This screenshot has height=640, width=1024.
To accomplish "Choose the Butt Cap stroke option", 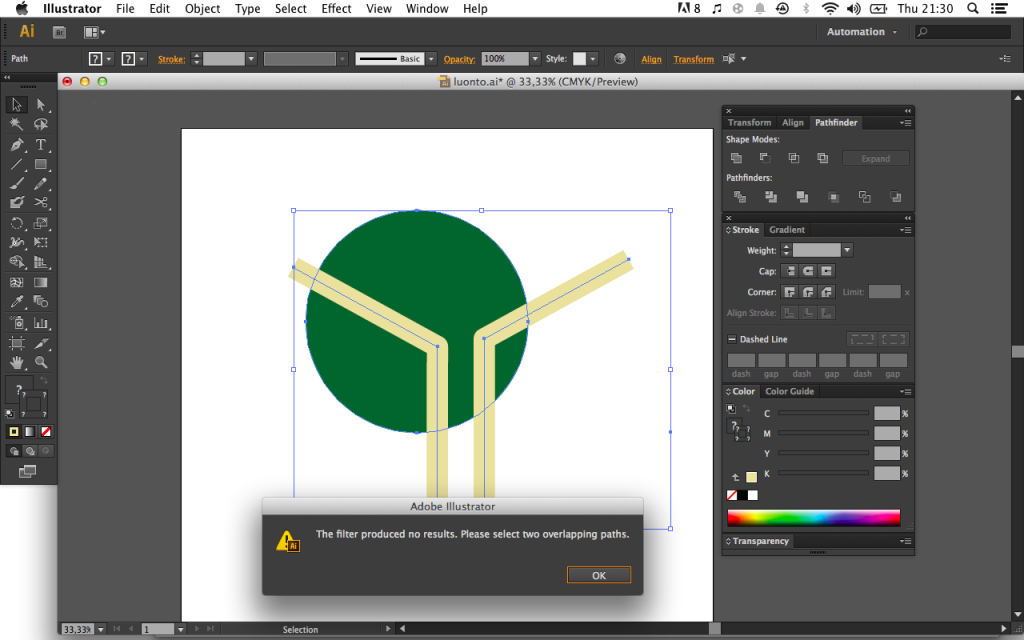I will tap(790, 271).
